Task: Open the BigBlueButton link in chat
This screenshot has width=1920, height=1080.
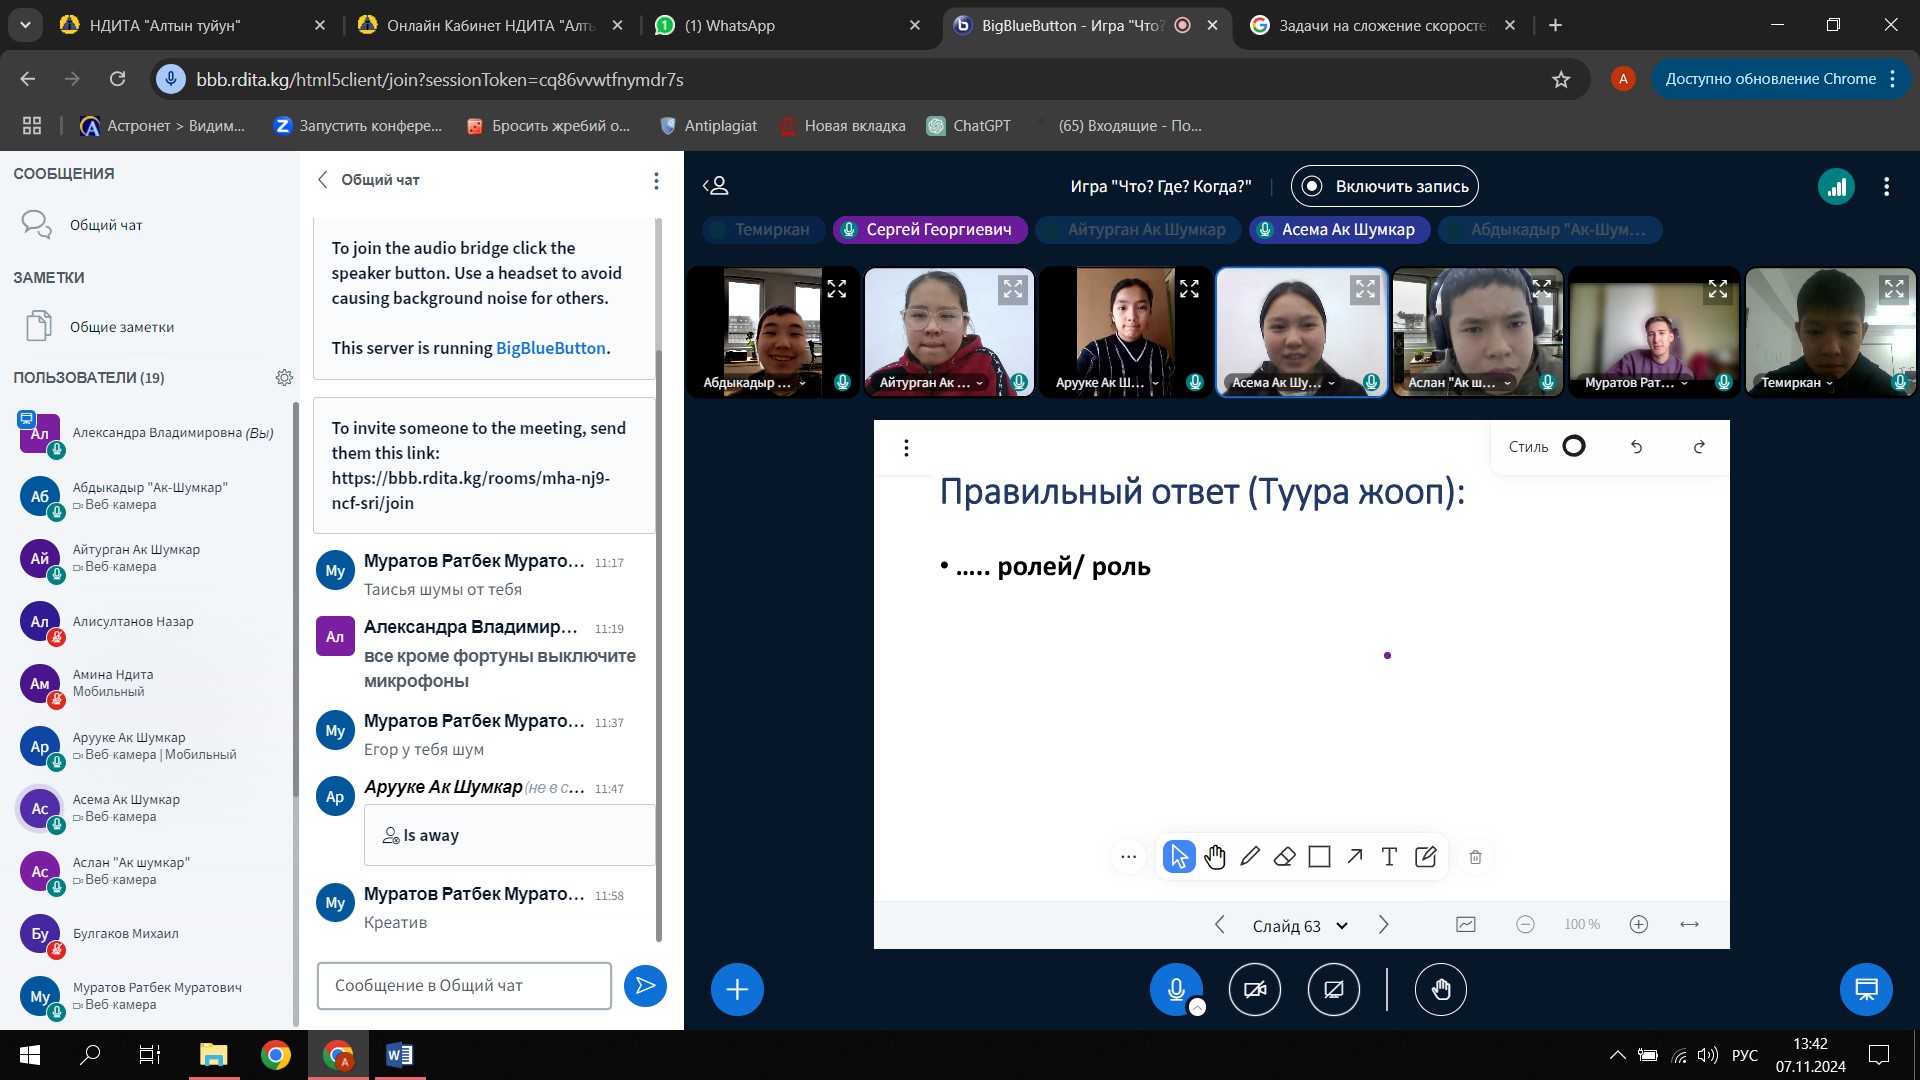Action: (550, 348)
